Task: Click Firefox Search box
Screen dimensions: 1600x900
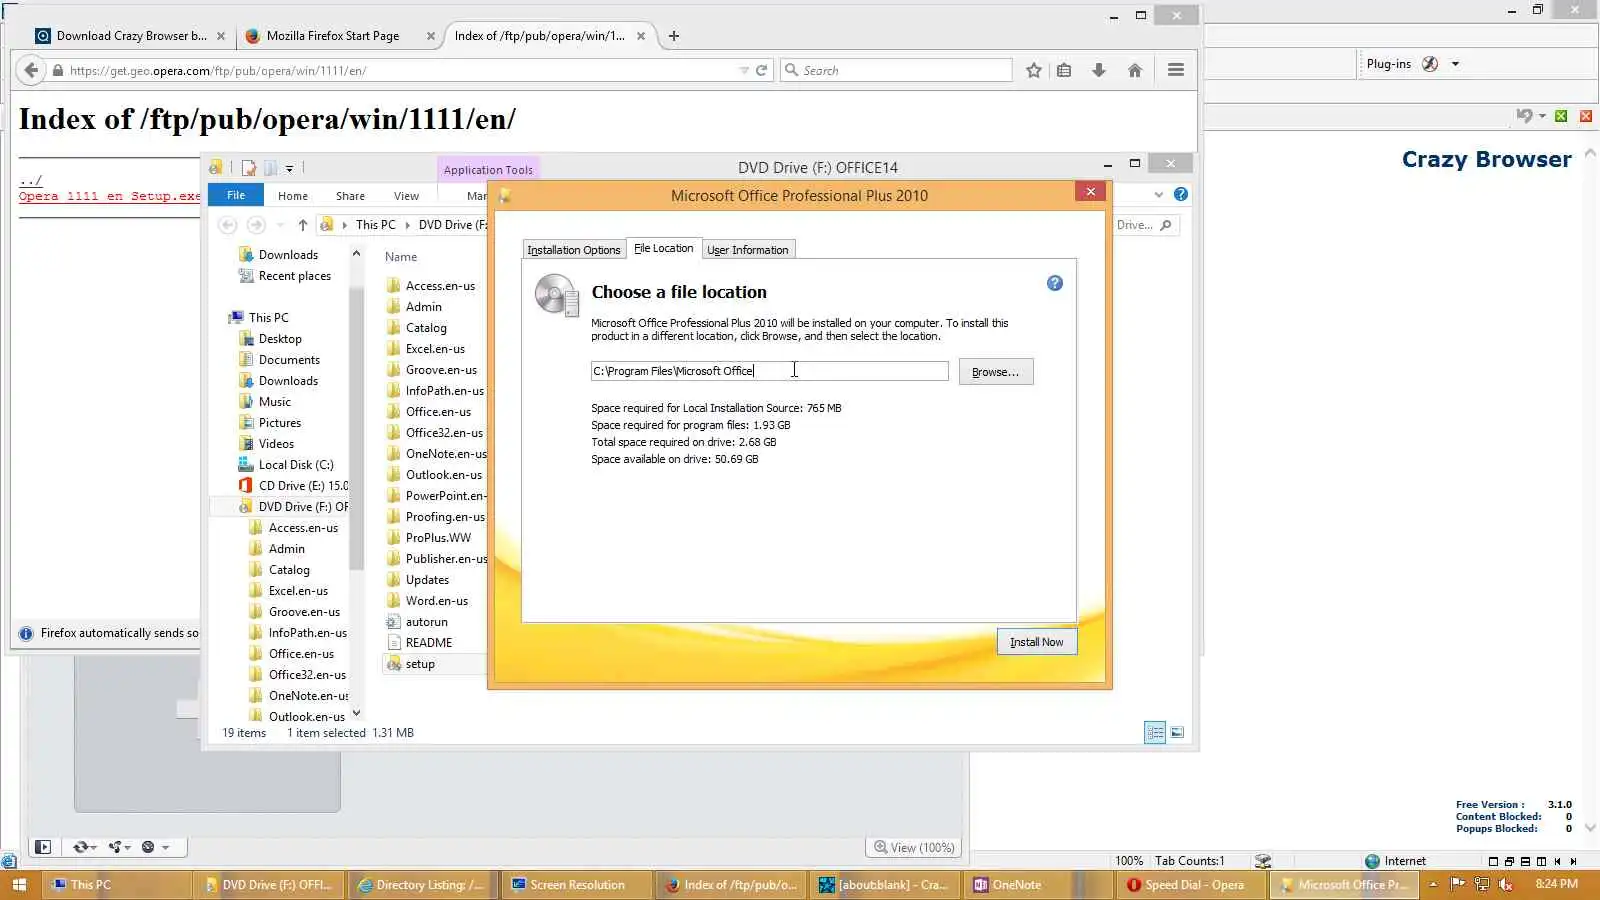Action: click(896, 70)
